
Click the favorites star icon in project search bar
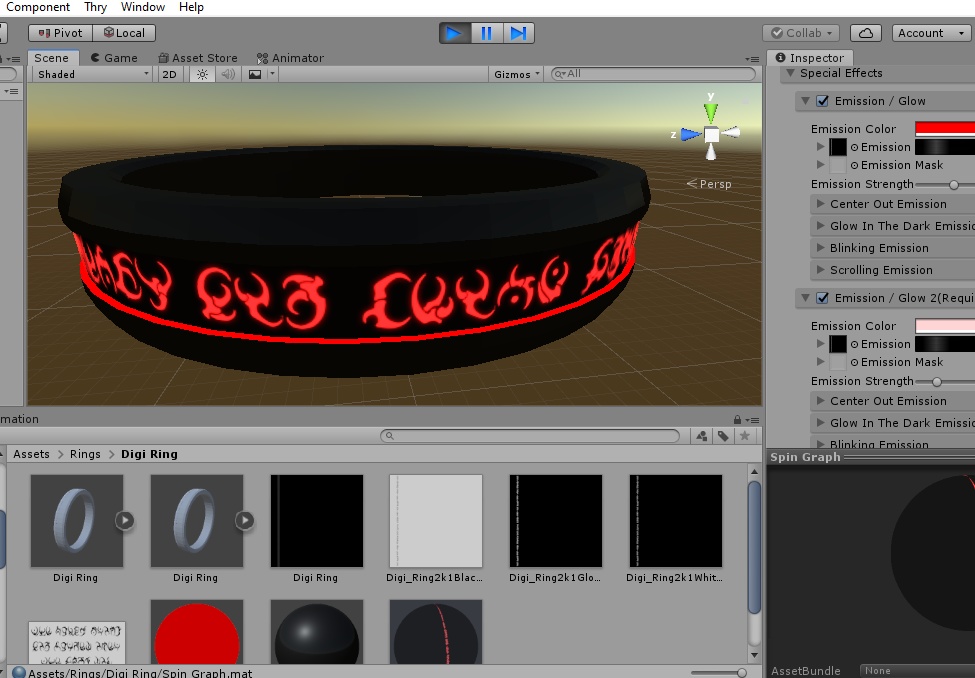pos(746,435)
